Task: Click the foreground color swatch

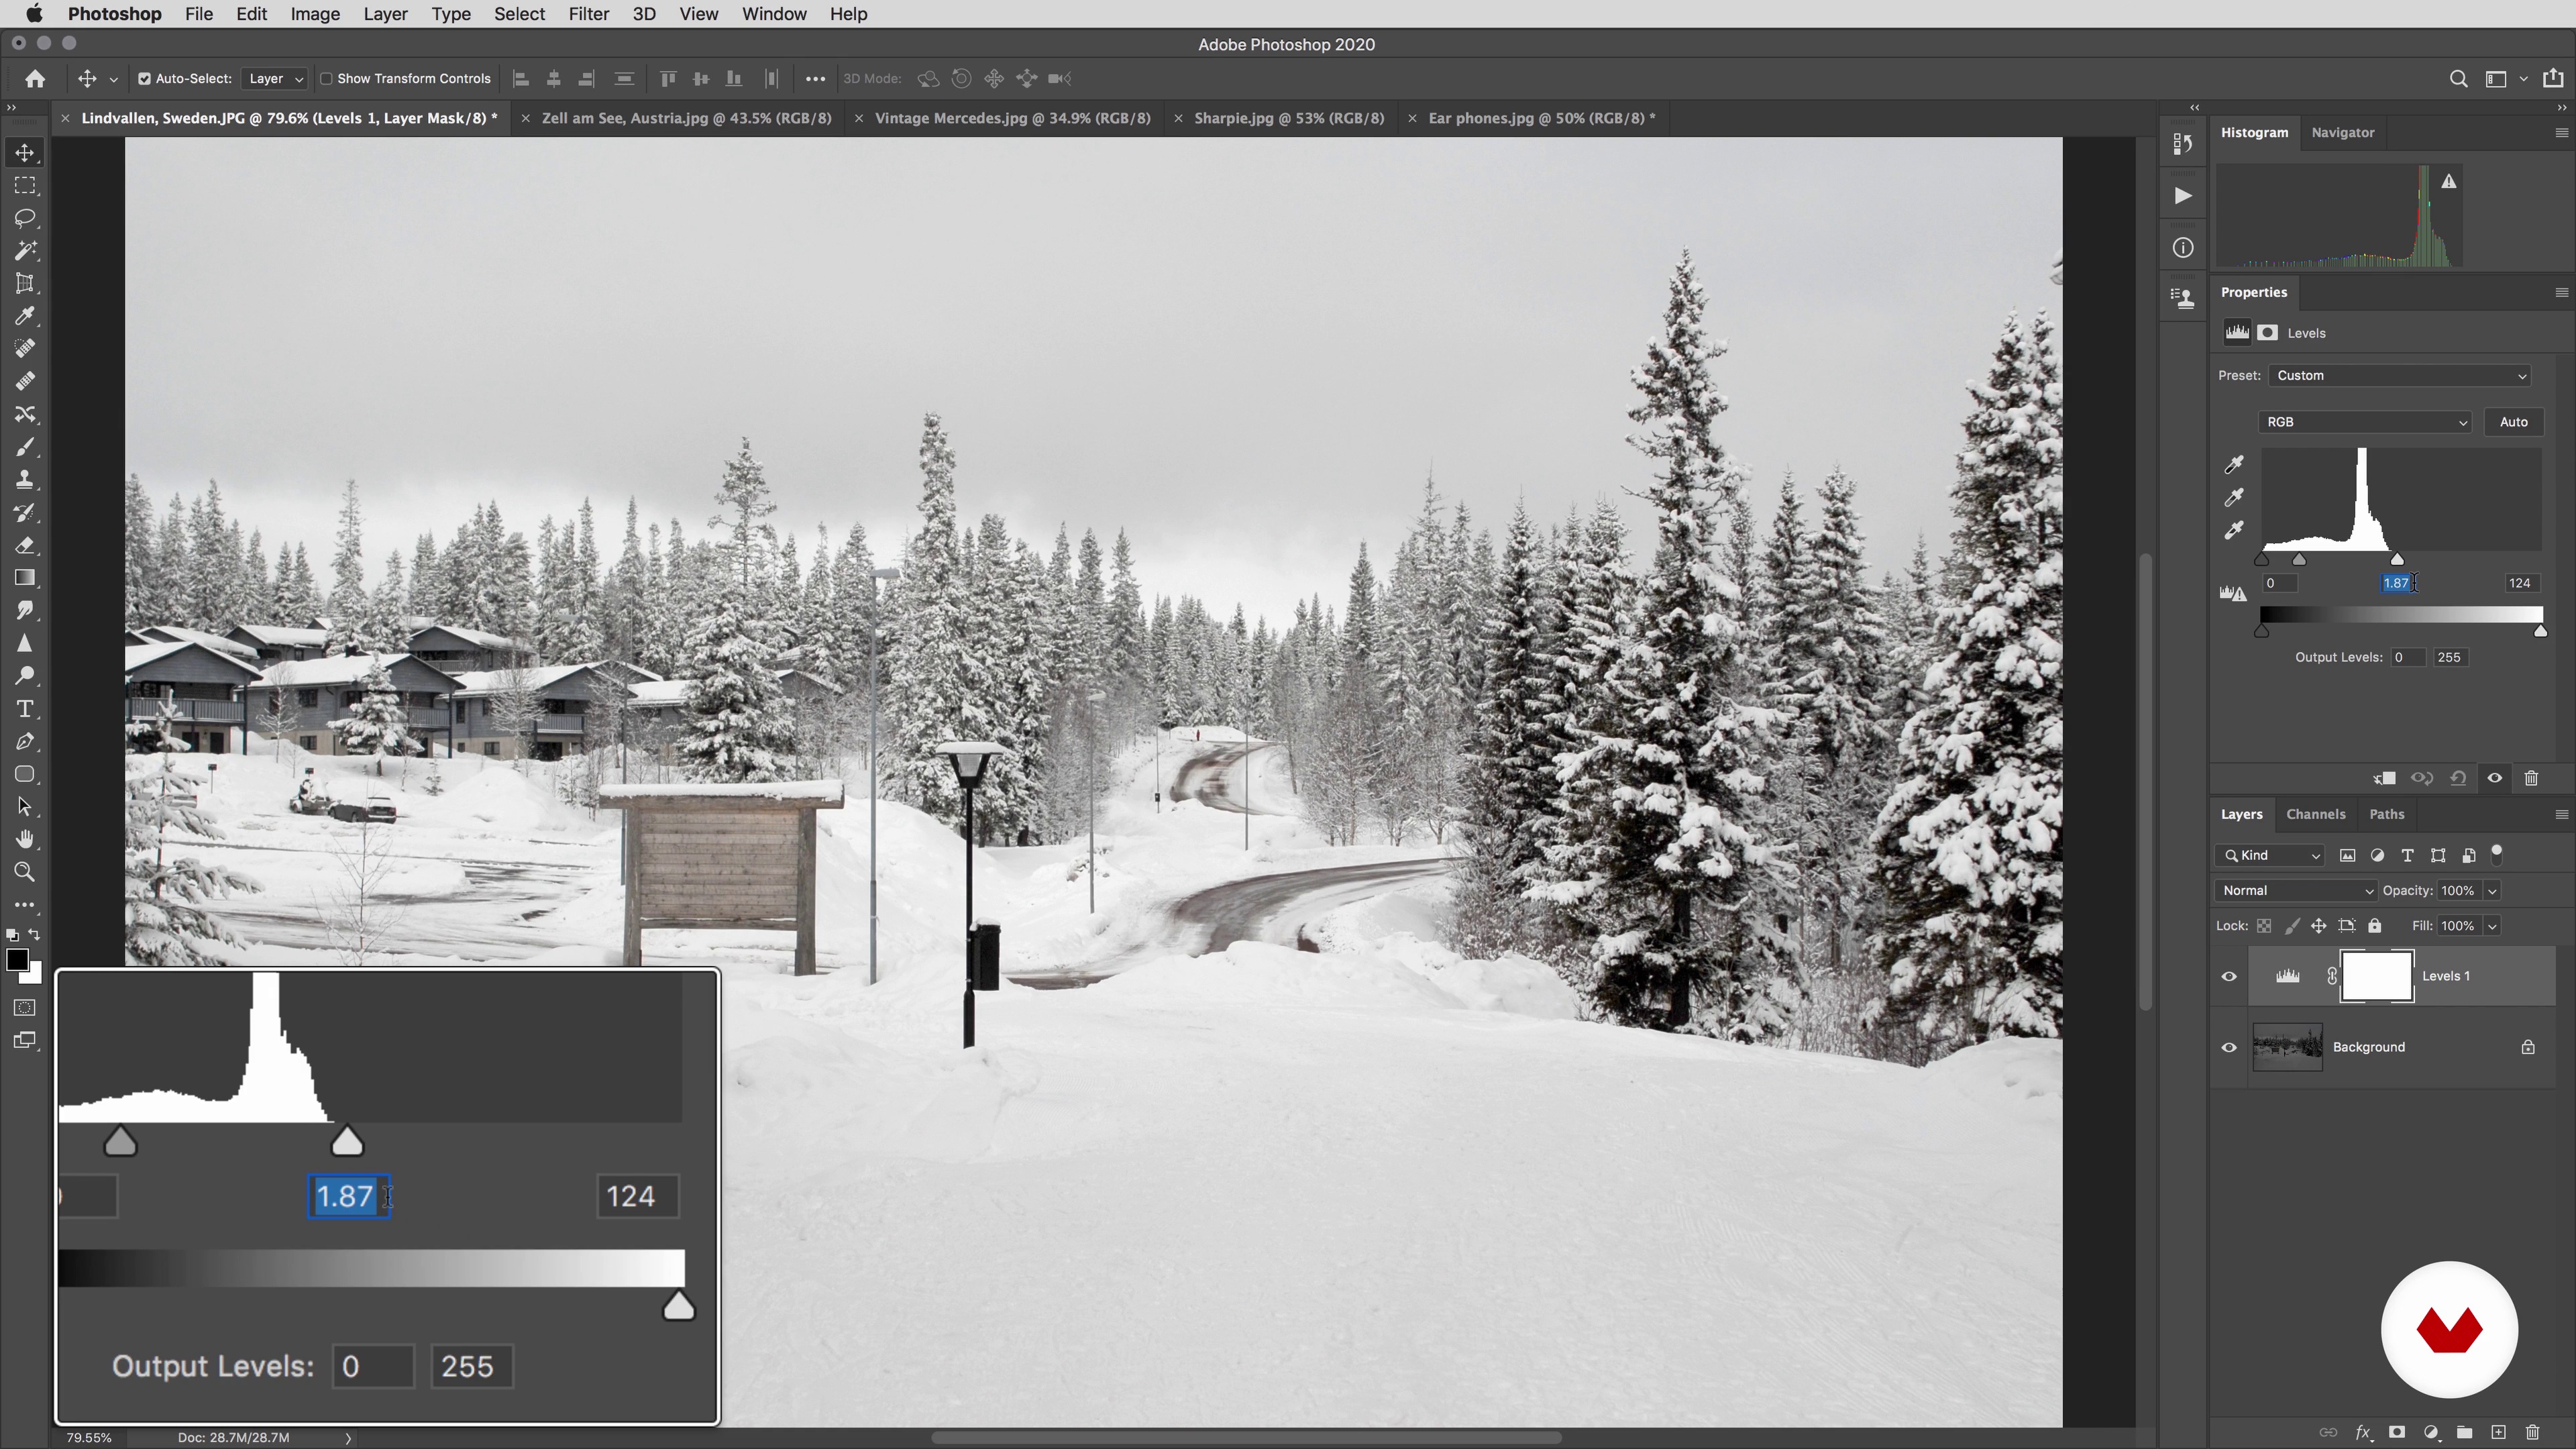Action: [x=16, y=960]
